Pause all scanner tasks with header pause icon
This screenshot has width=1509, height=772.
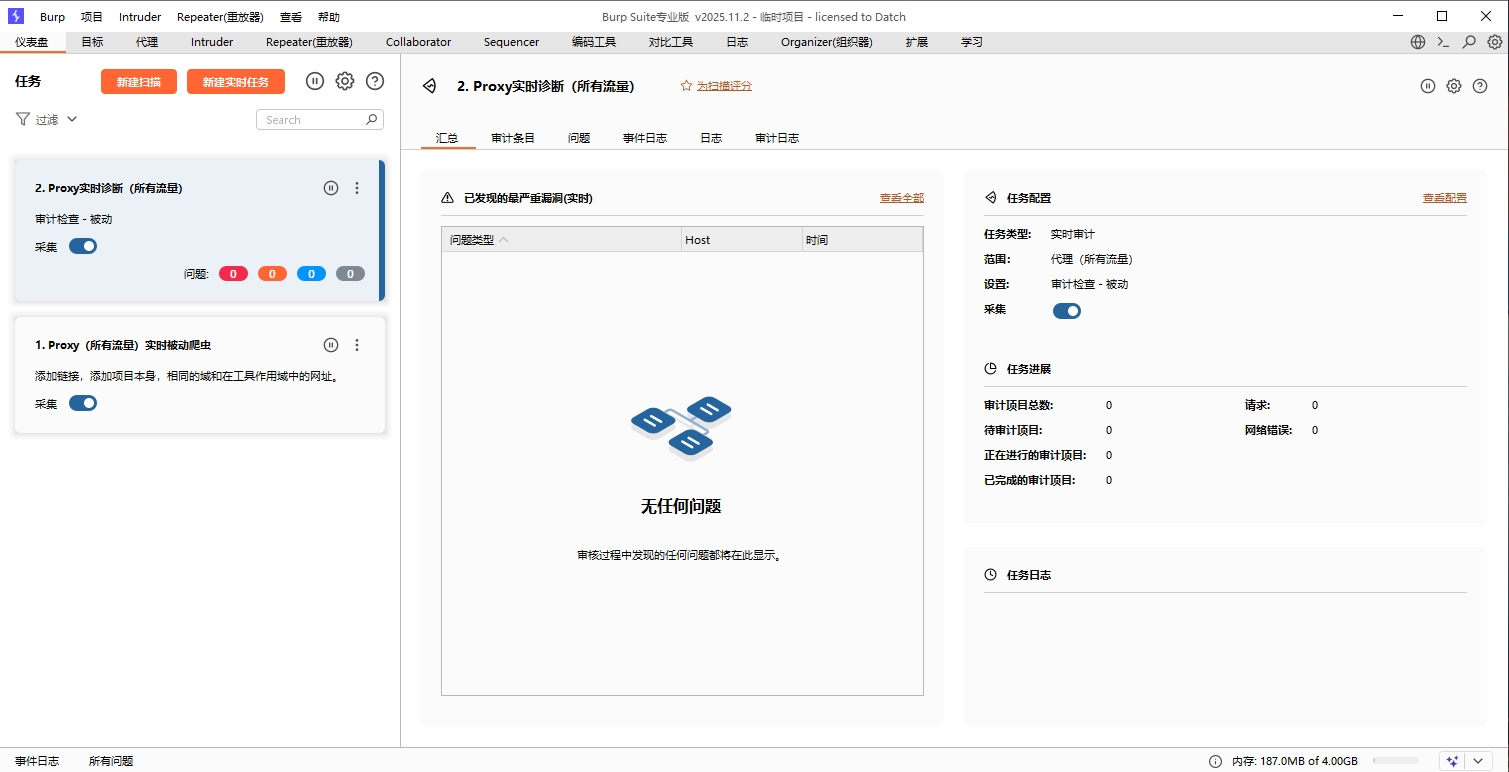(314, 81)
